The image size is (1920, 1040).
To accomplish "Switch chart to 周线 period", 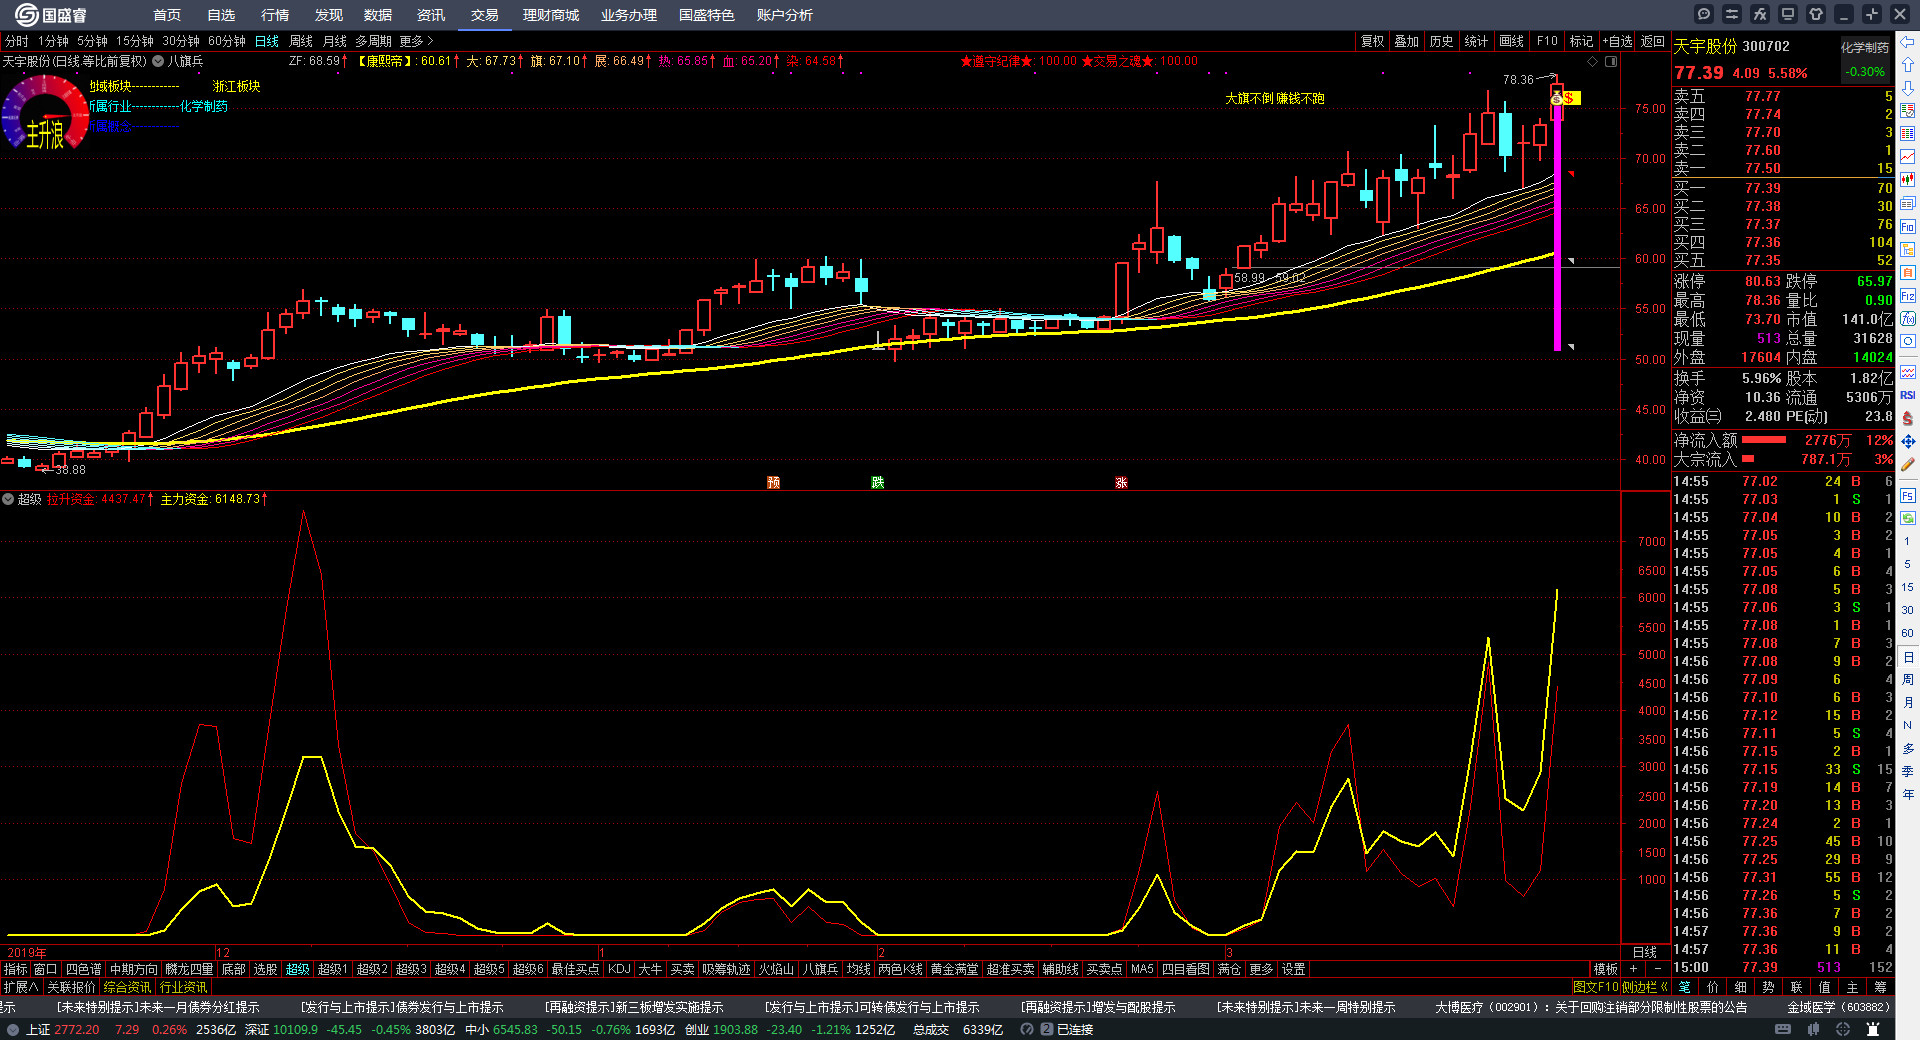I will pos(301,41).
